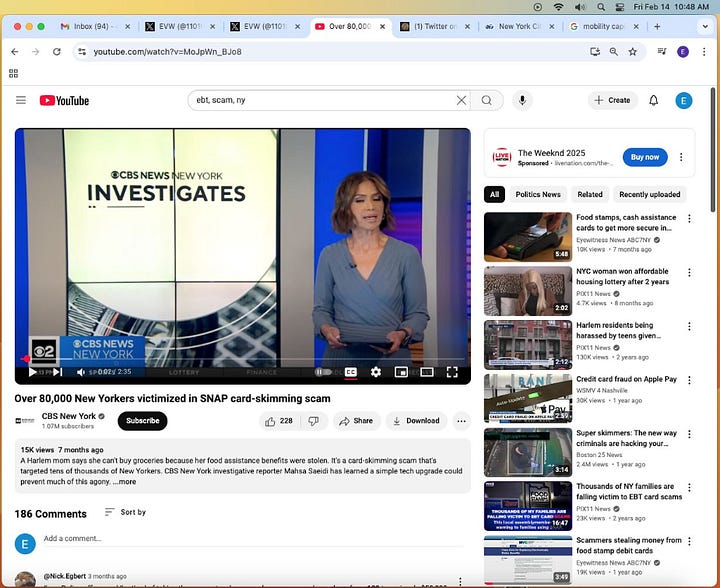720x588 pixels.
Task: Toggle closed captions in the player
Action: tap(351, 372)
